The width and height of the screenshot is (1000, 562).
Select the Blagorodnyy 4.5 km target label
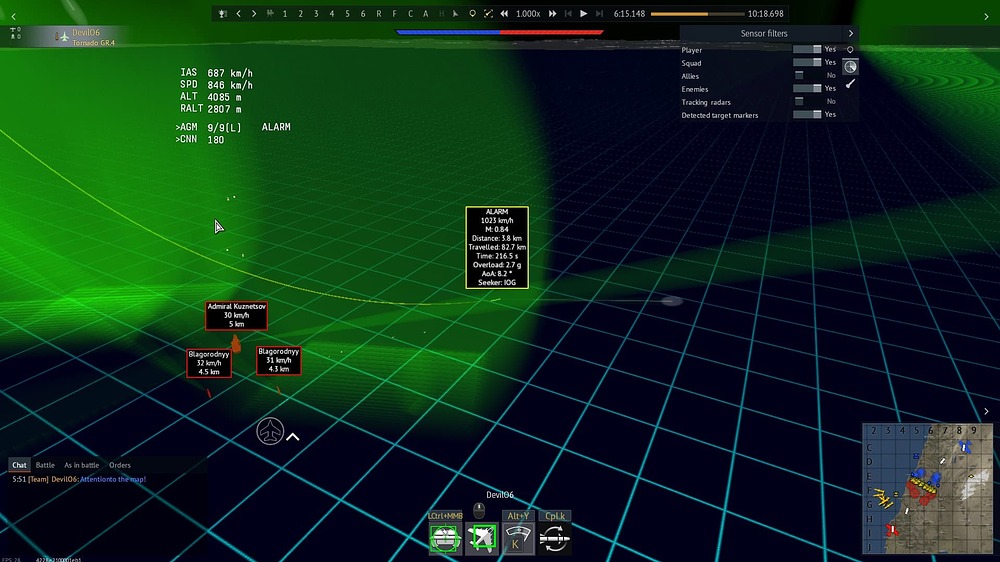pyautogui.click(x=209, y=363)
